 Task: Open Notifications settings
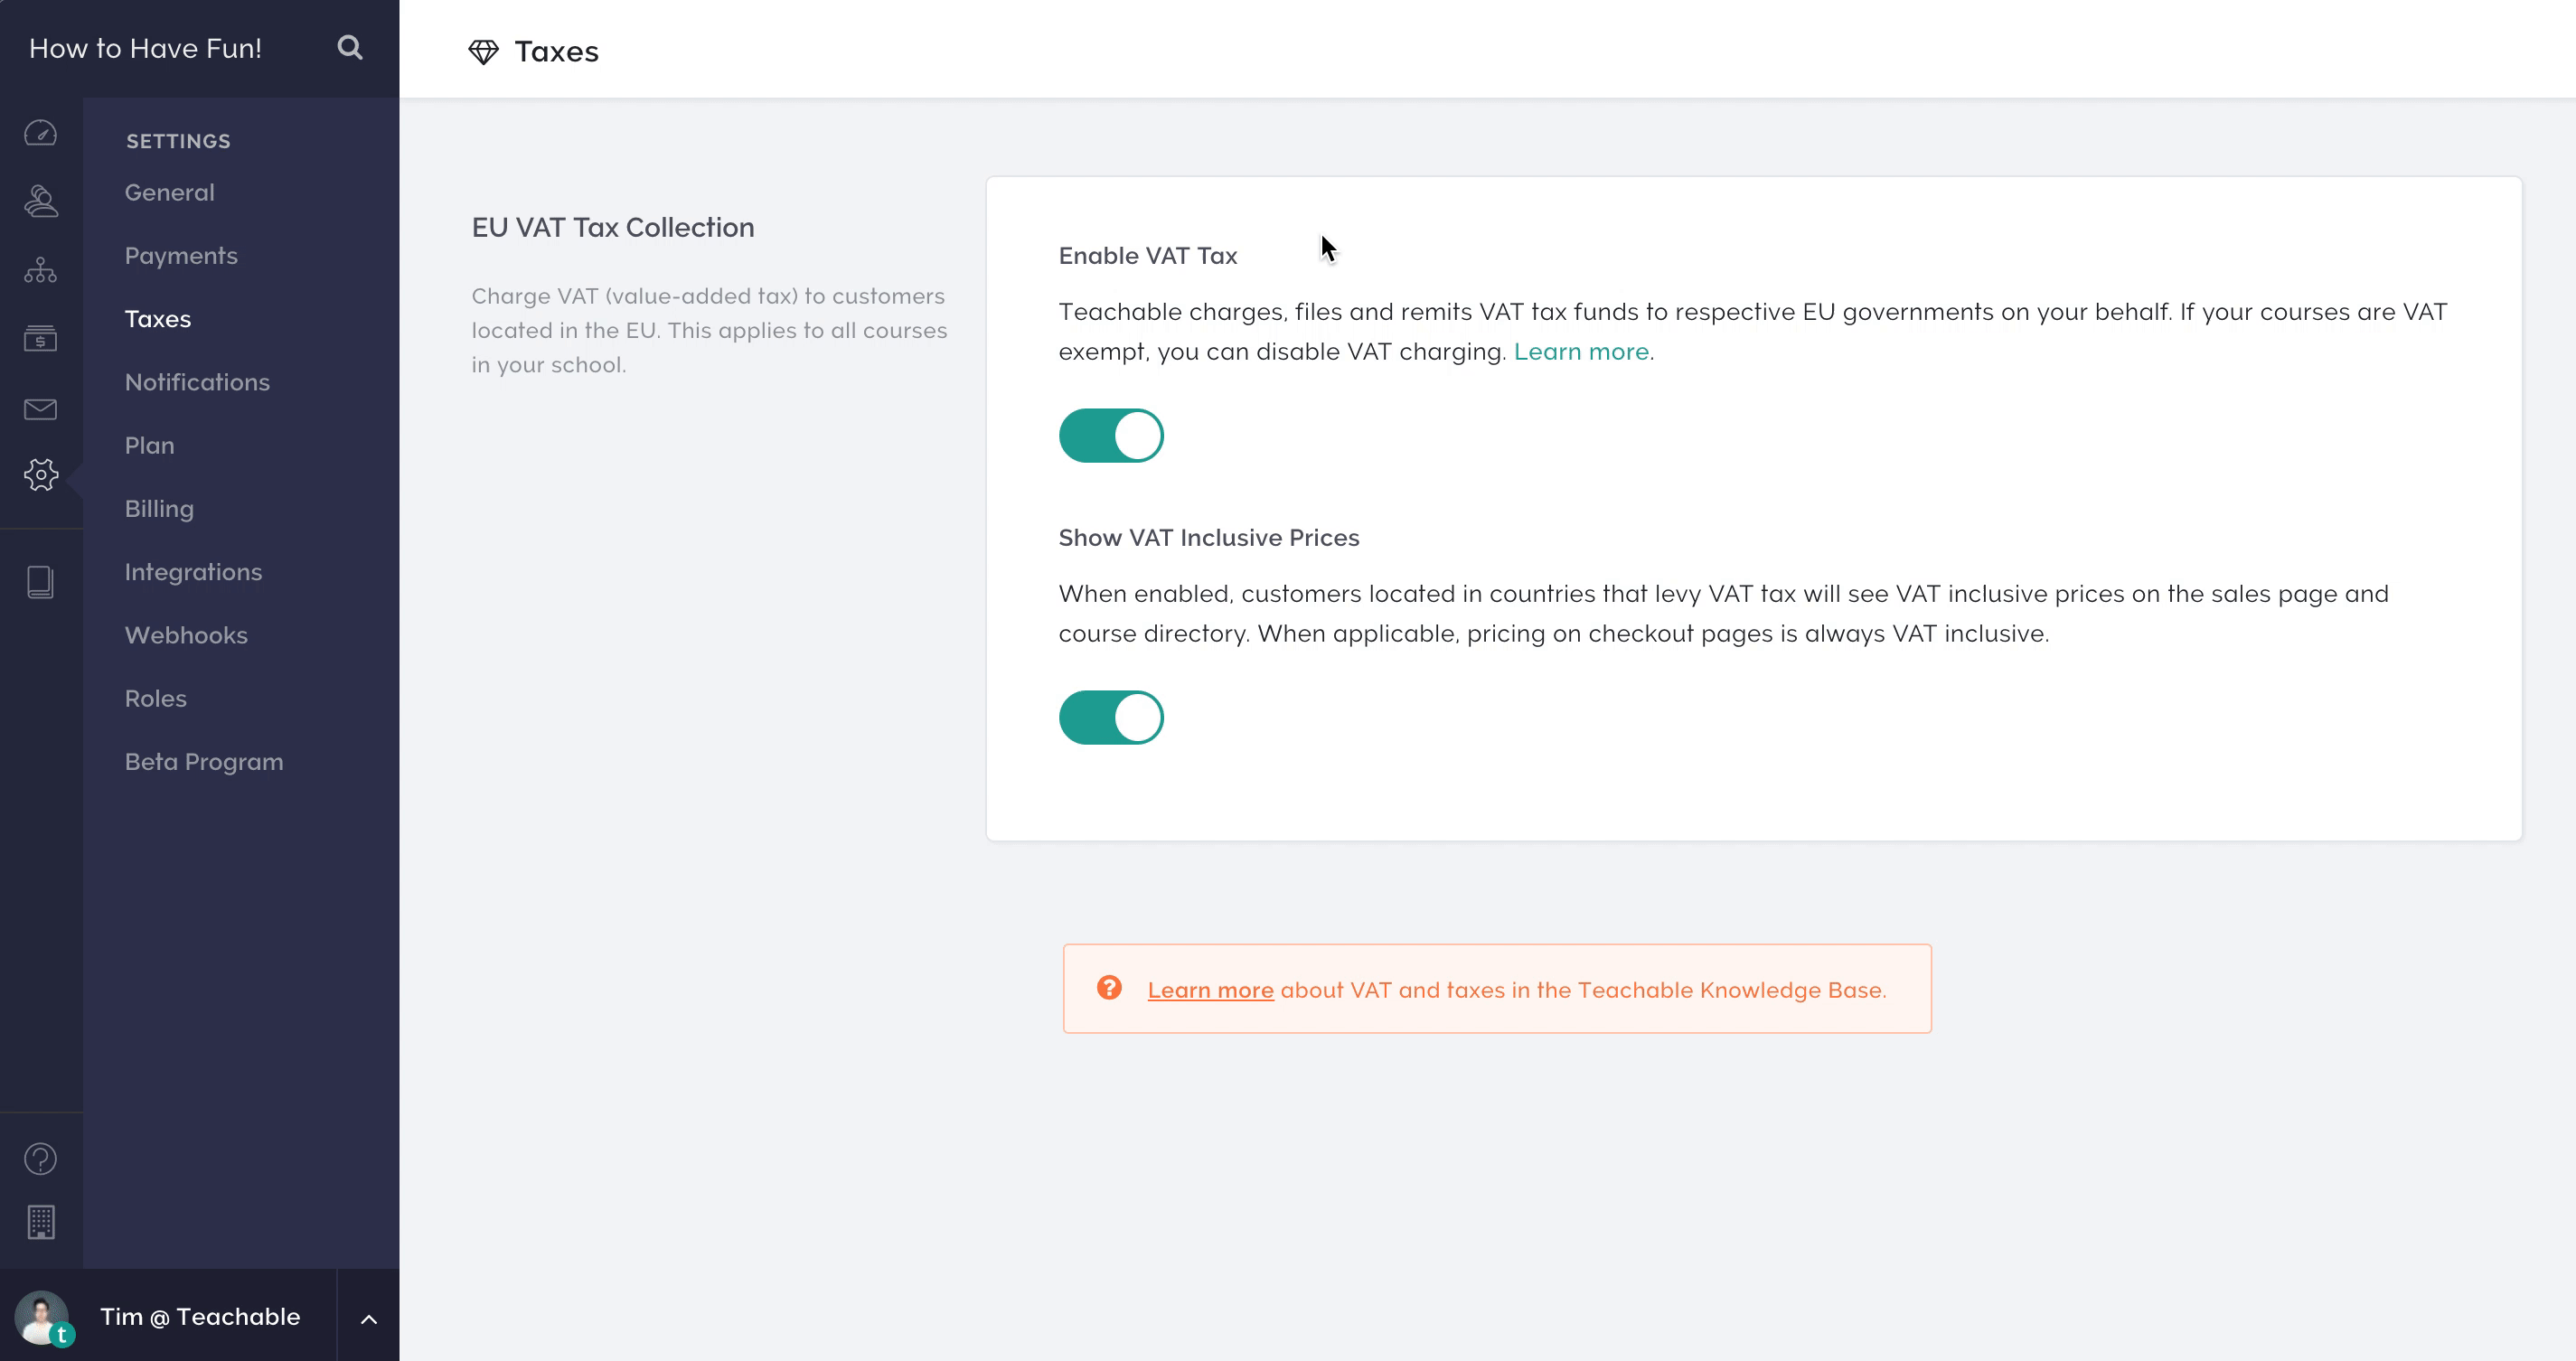pyautogui.click(x=197, y=382)
